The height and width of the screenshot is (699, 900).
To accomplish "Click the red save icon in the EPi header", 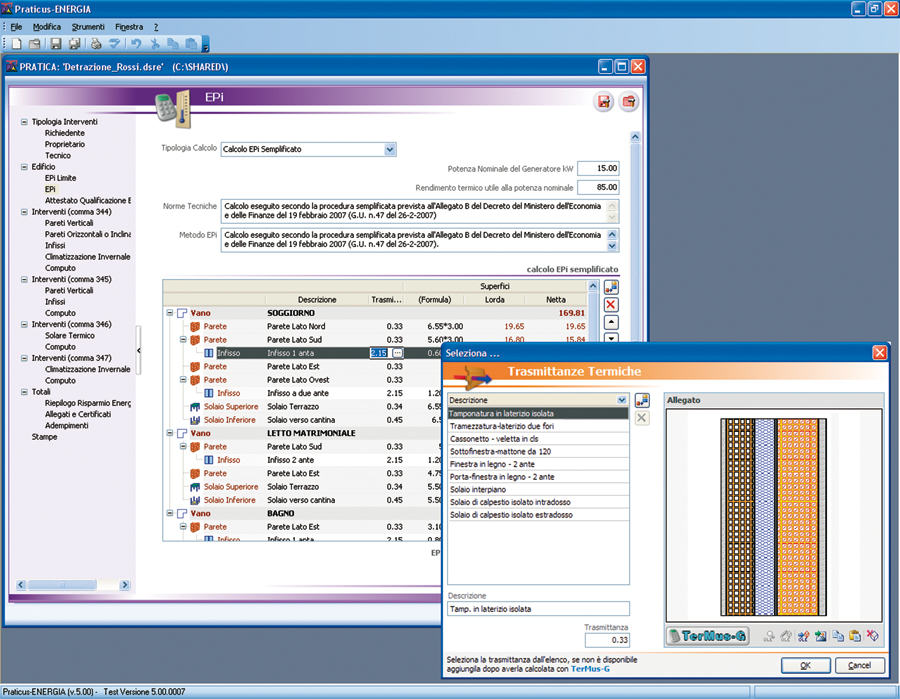I will (x=604, y=102).
